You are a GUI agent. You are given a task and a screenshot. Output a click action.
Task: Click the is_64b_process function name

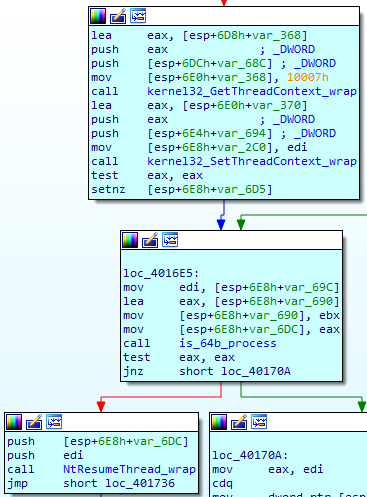click(228, 343)
